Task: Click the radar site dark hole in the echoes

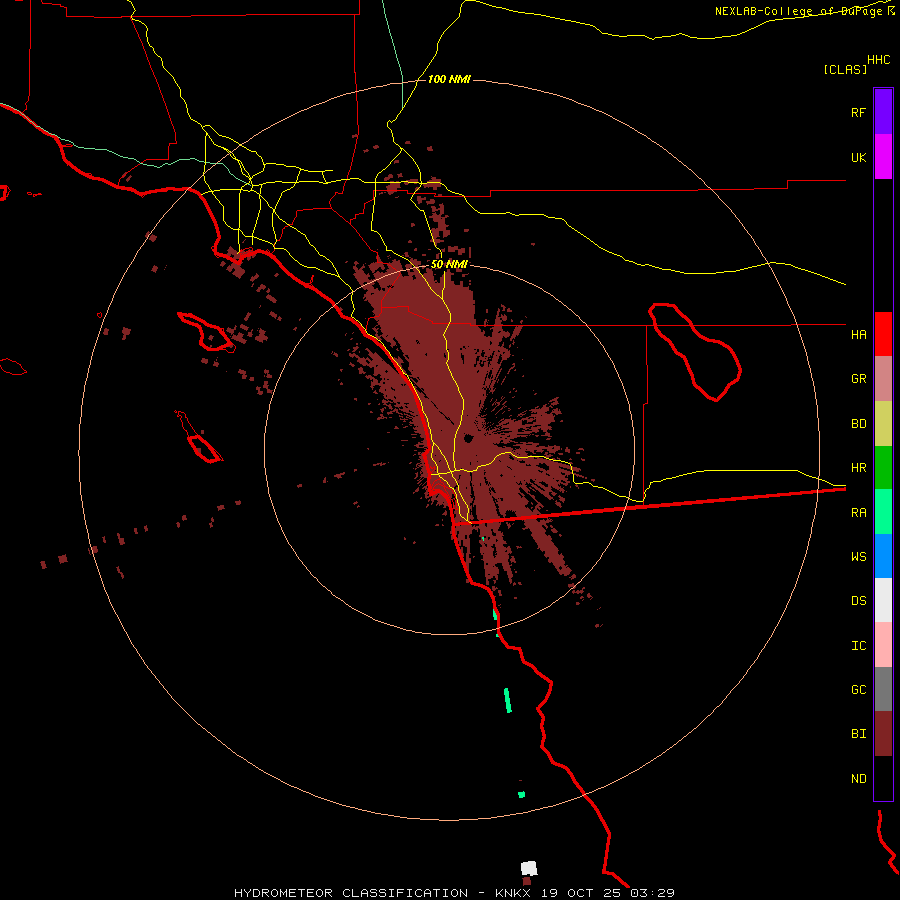Action: pos(468,439)
